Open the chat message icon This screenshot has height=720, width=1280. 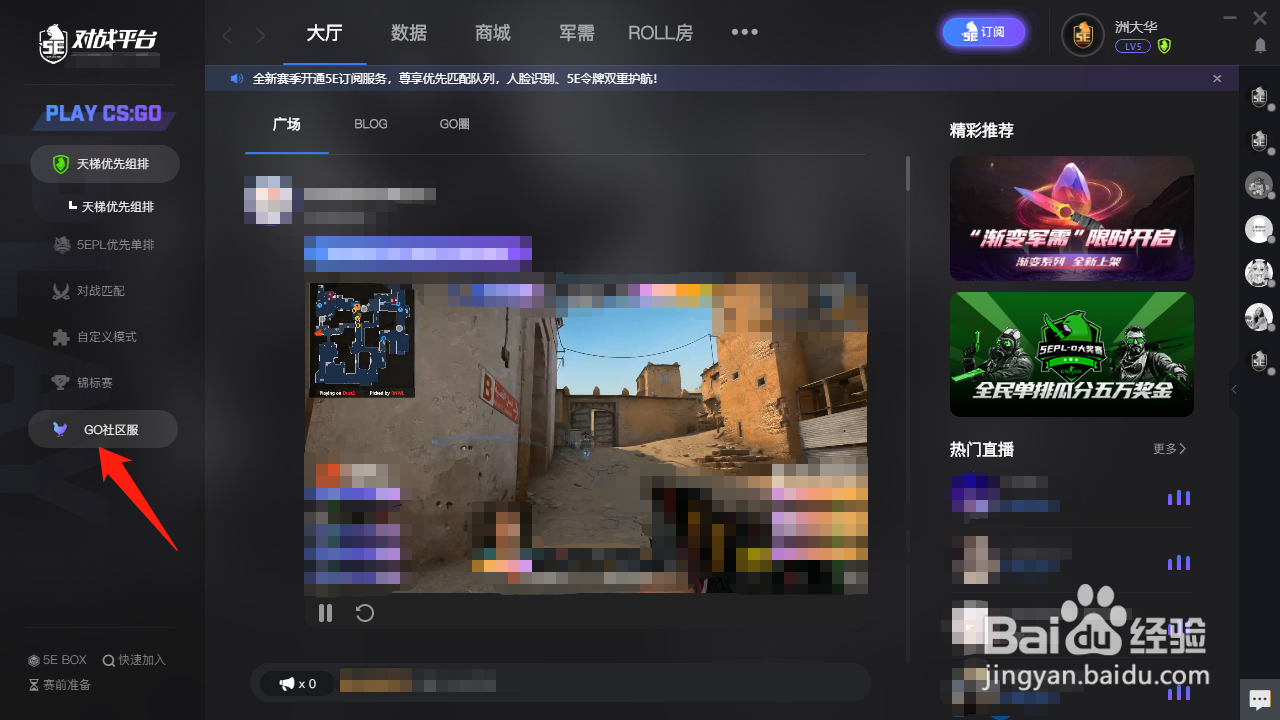[x=1259, y=699]
